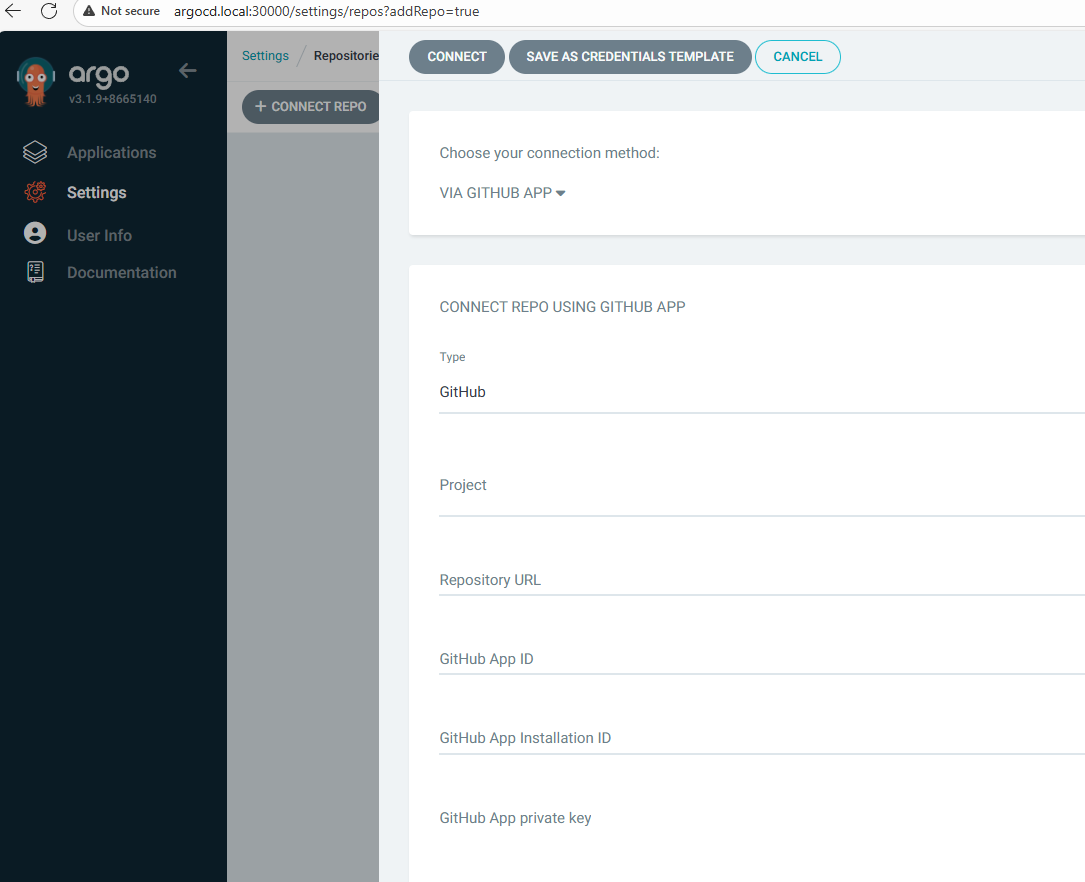The image size is (1085, 882).
Task: Click the Applications layers icon
Action: (x=35, y=152)
